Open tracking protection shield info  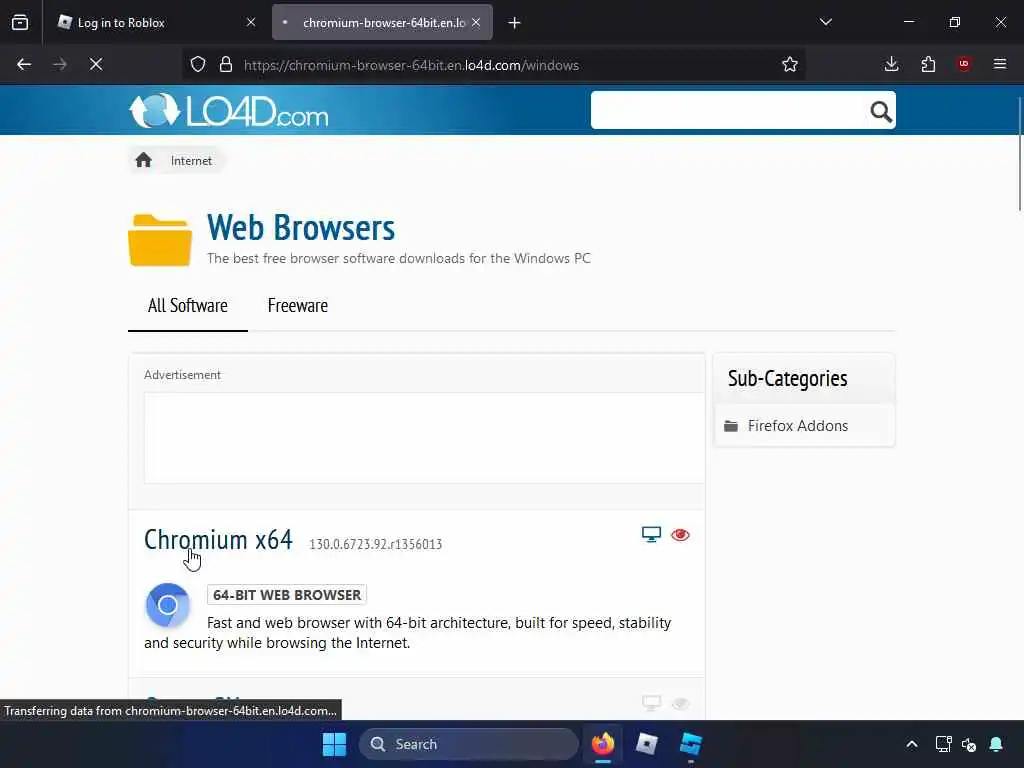pyautogui.click(x=198, y=65)
